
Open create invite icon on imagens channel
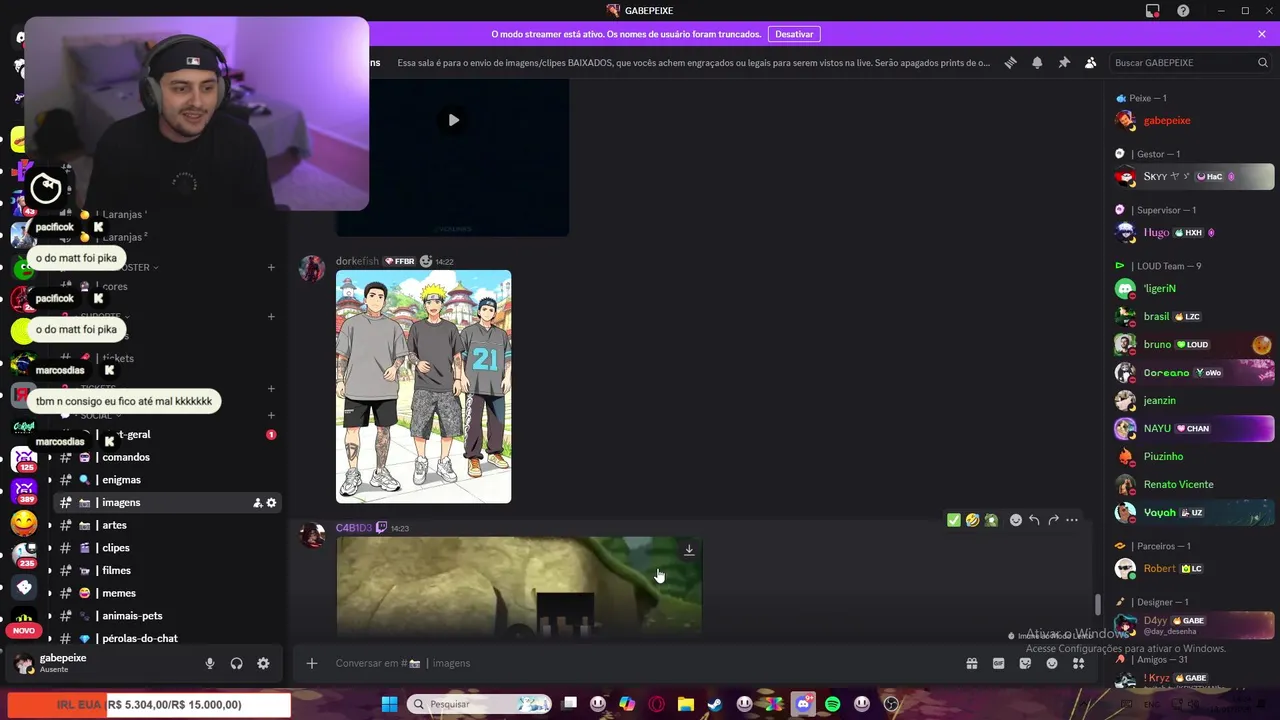(257, 503)
